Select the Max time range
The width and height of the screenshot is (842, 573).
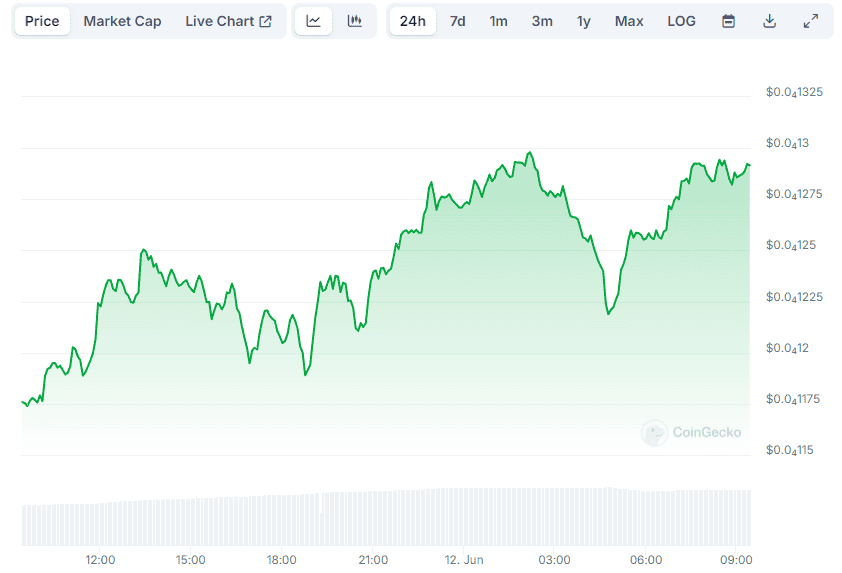coord(629,21)
